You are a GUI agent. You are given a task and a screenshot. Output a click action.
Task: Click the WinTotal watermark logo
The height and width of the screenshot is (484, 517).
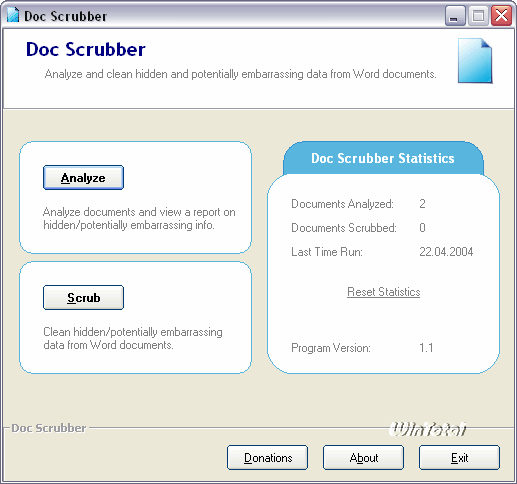(x=428, y=429)
